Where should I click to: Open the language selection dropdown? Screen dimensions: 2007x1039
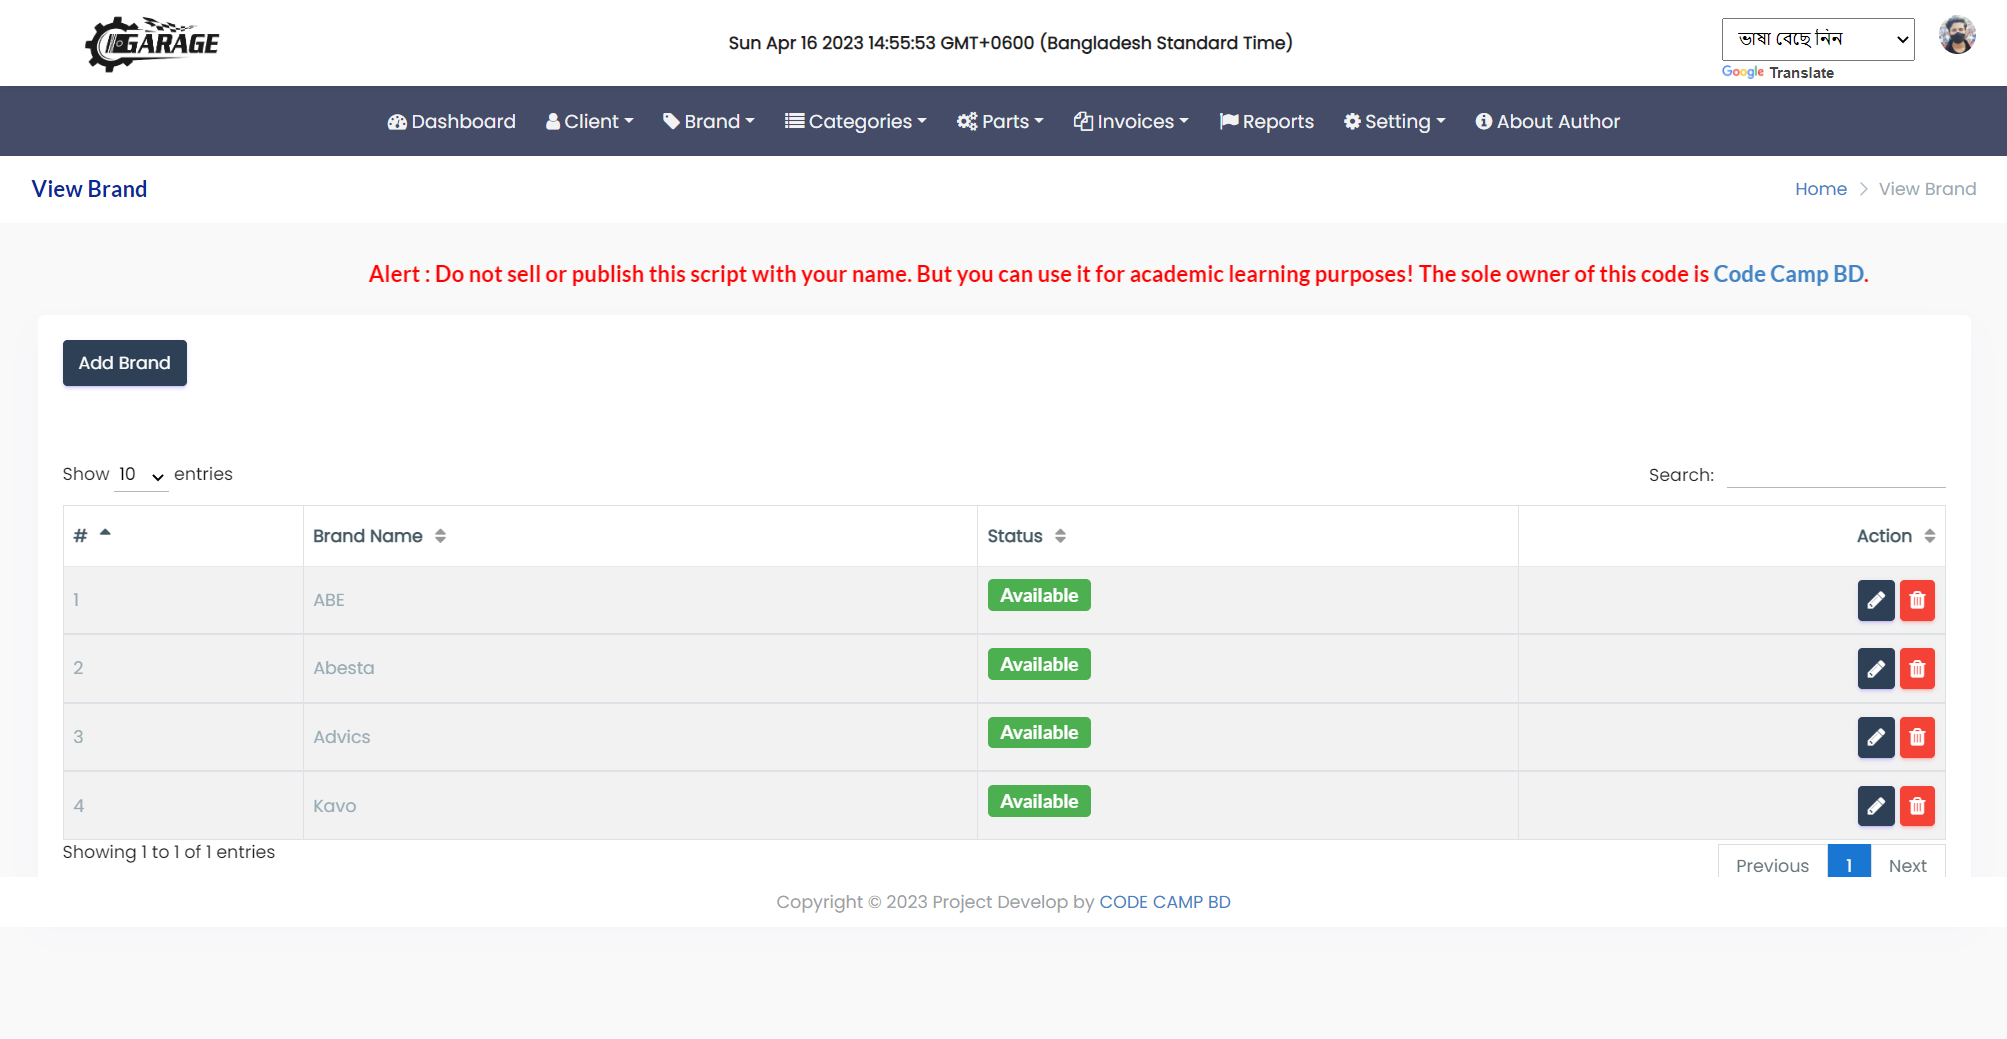tap(1817, 39)
